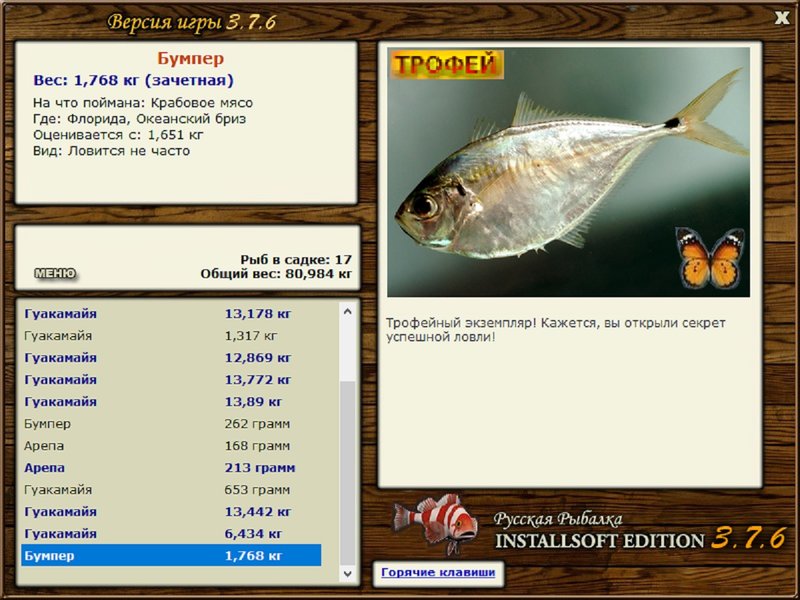Select Бумпер 262 грамм row

click(171, 423)
